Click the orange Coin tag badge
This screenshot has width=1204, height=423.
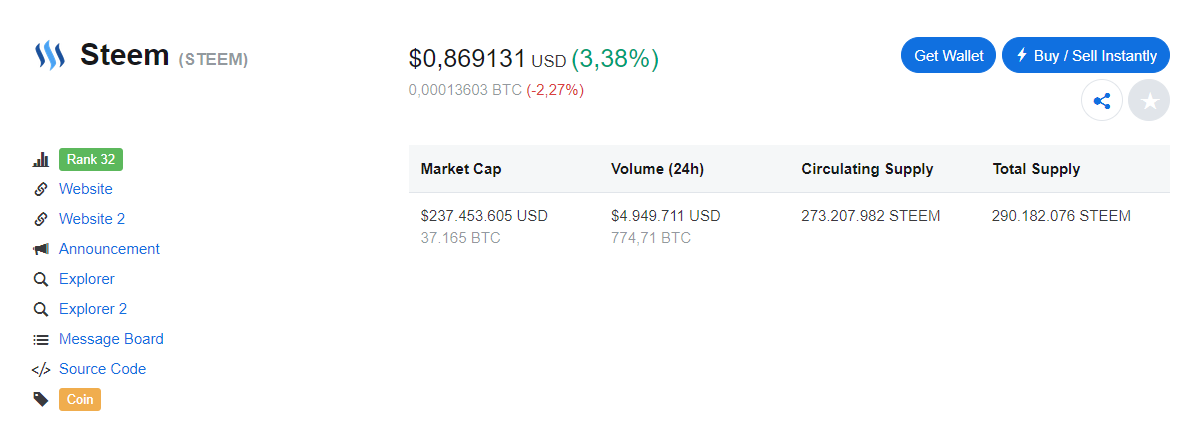click(x=80, y=399)
